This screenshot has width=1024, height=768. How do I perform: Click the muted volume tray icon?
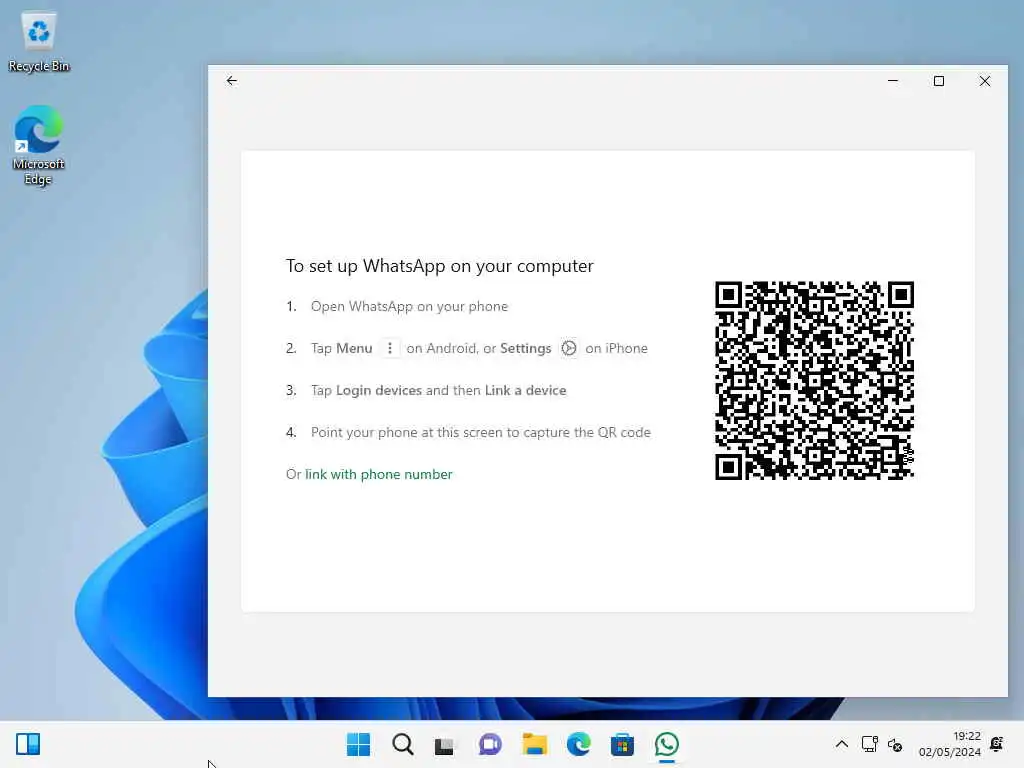pyautogui.click(x=895, y=744)
